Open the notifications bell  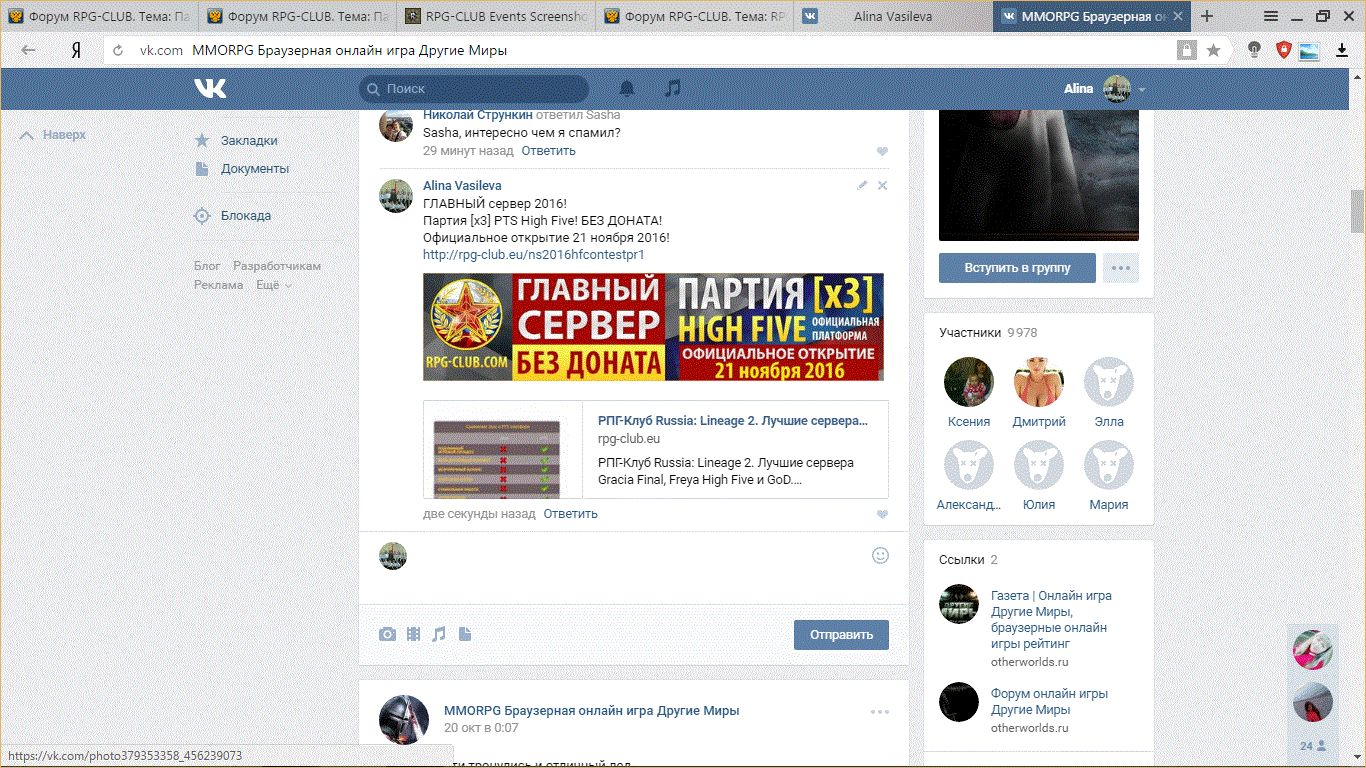(x=627, y=89)
